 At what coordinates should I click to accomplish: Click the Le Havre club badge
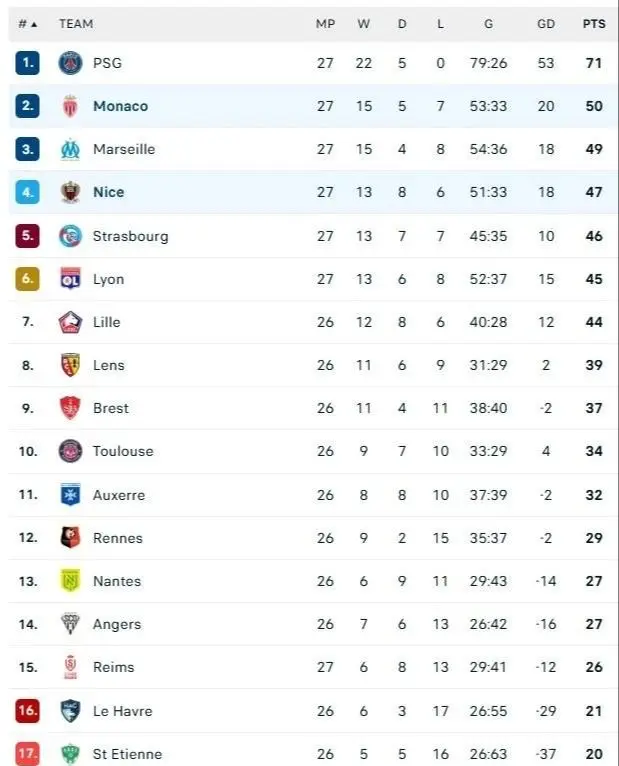point(70,711)
